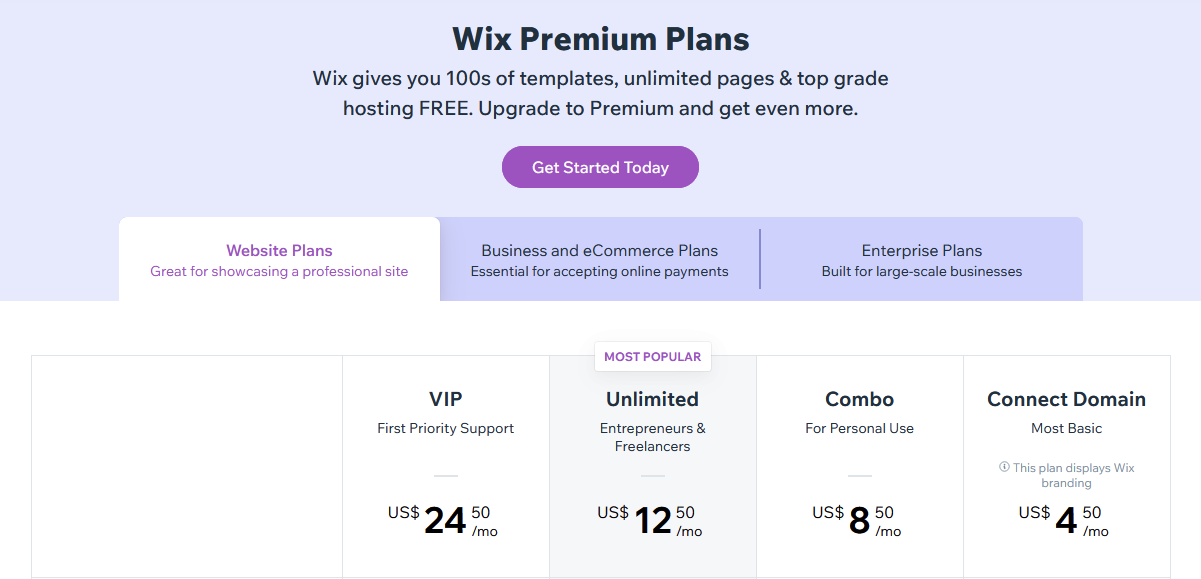Click the Unlimited price US$12.50 per month

(650, 521)
